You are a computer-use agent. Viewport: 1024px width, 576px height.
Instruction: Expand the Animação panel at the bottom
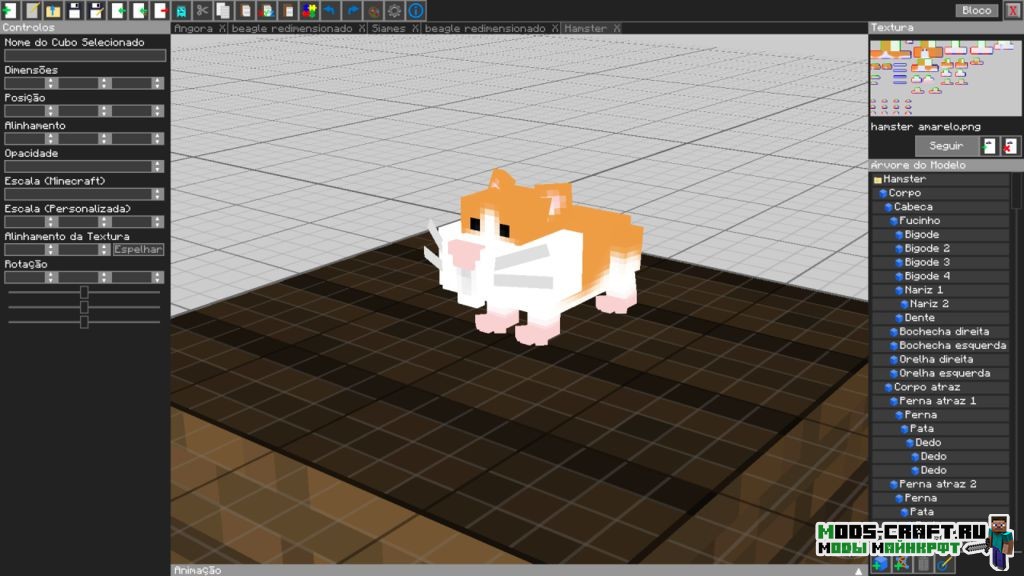tap(858, 571)
